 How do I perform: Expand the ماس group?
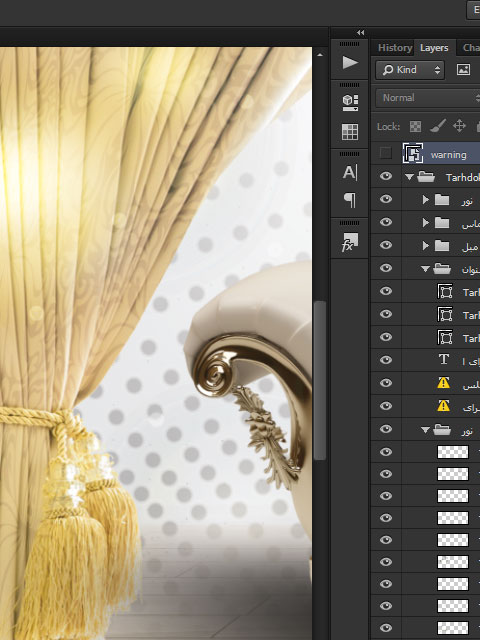(x=425, y=222)
